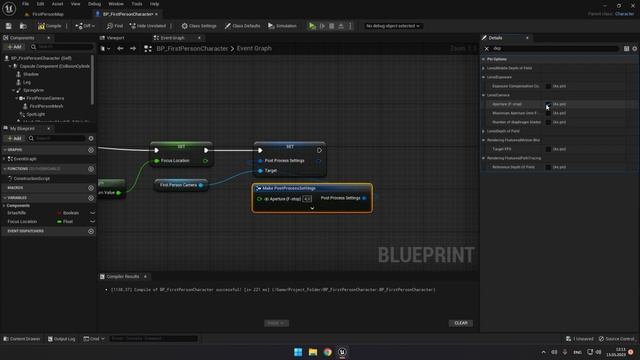Open Details property matrix grid icon
Viewport: 640px width, 360px height.
coord(627,49)
